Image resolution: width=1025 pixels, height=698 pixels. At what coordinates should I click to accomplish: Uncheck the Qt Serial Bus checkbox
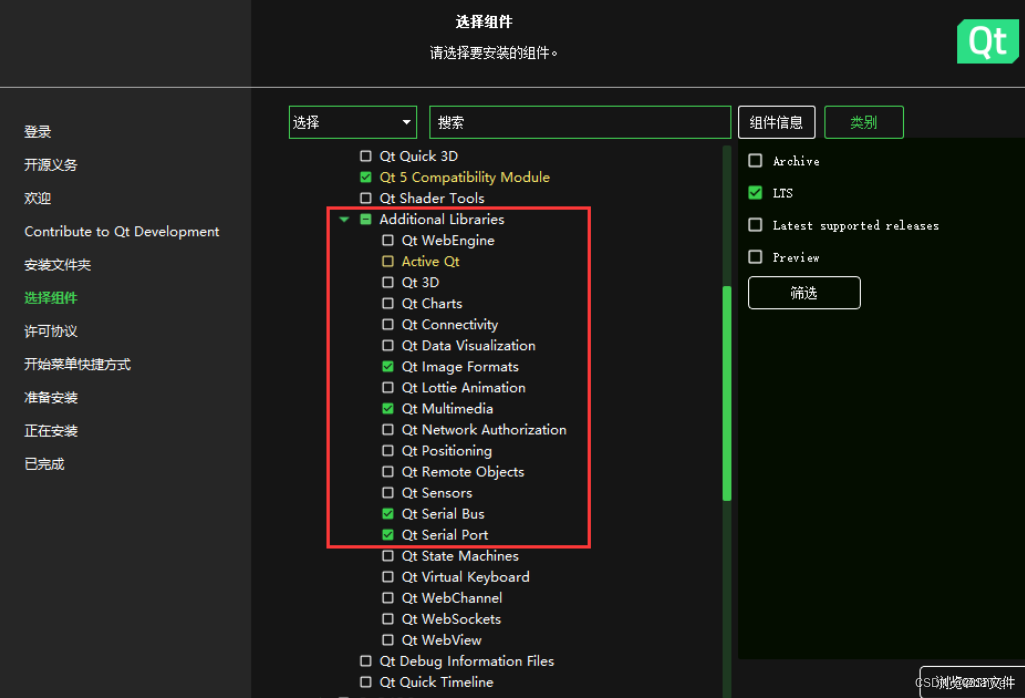click(388, 514)
